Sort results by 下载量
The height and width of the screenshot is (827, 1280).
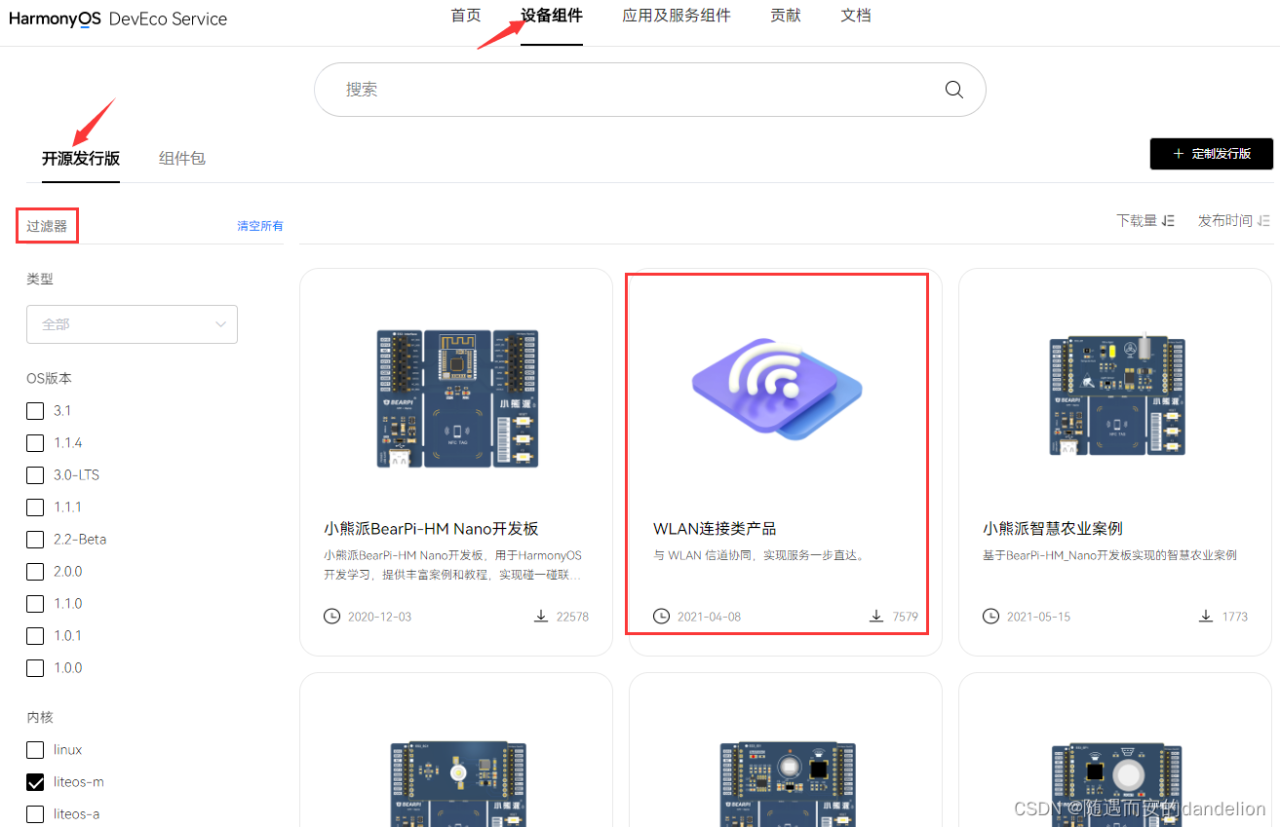point(1146,221)
